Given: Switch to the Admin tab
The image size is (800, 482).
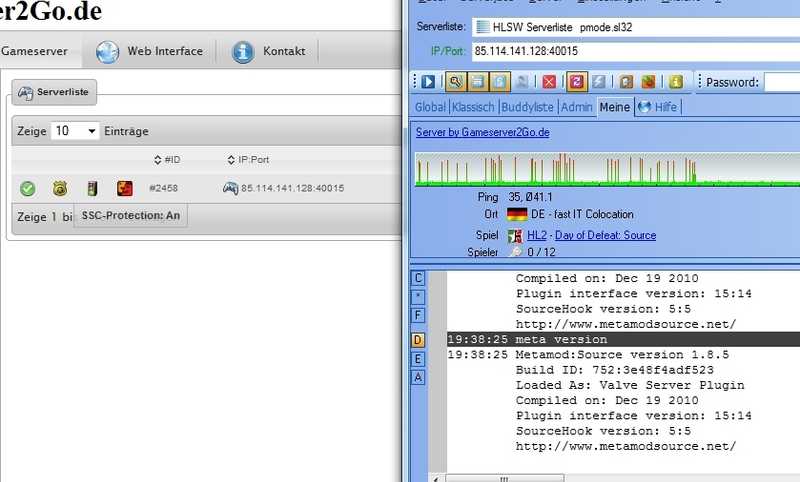Looking at the screenshot, I should [x=577, y=107].
